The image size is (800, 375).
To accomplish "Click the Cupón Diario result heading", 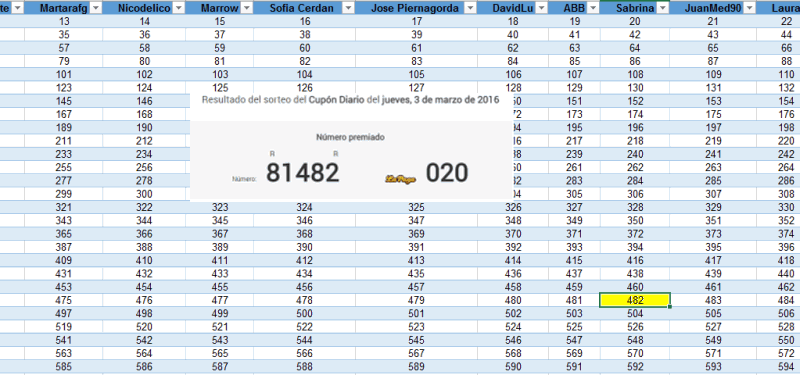I will pyautogui.click(x=351, y=99).
